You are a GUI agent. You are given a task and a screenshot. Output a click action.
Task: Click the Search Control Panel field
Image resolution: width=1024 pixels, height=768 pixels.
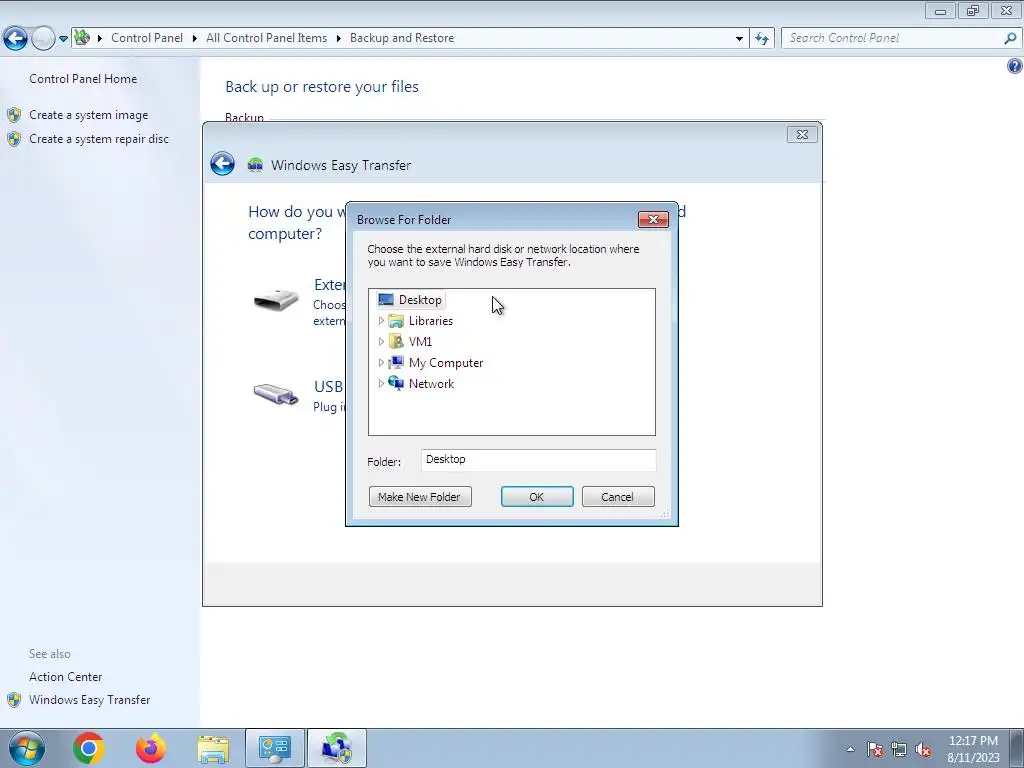coord(893,38)
